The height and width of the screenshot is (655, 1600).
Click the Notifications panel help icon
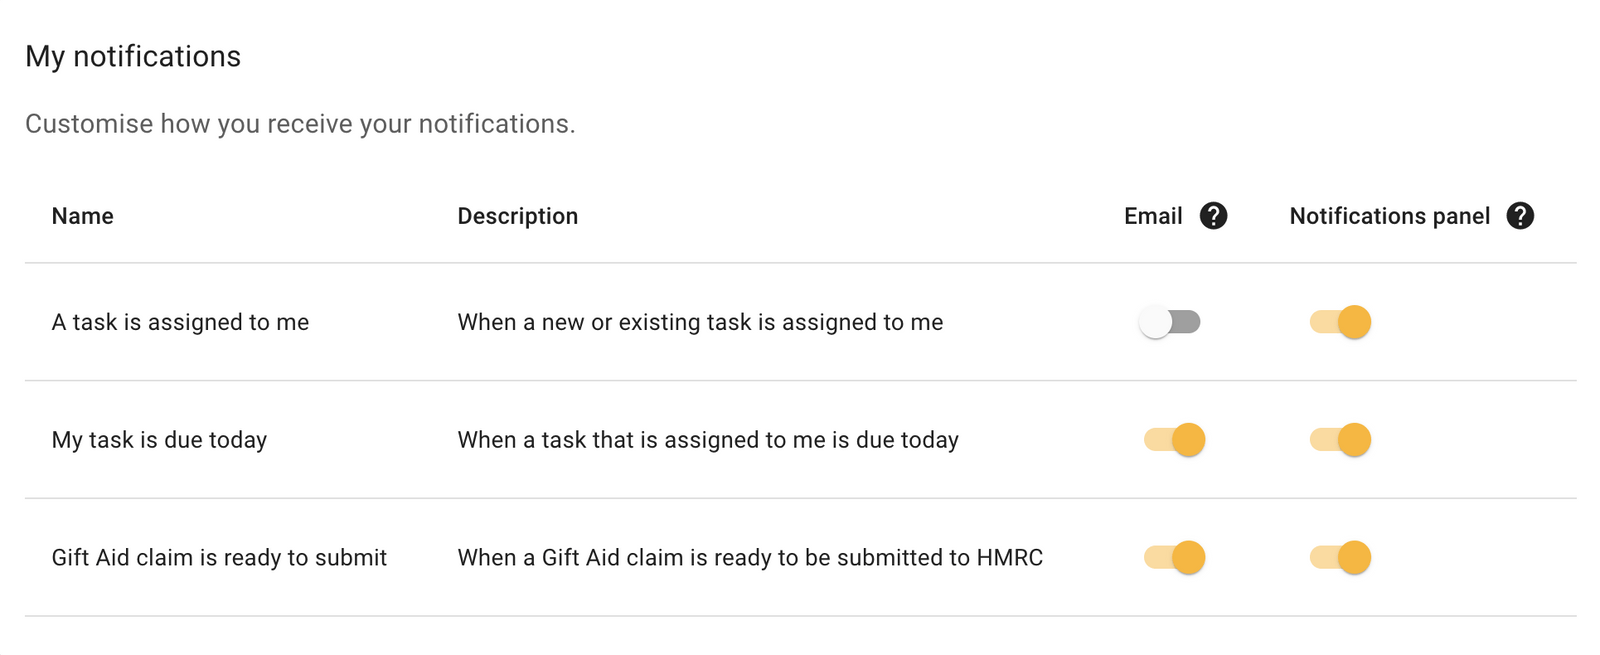point(1519,215)
